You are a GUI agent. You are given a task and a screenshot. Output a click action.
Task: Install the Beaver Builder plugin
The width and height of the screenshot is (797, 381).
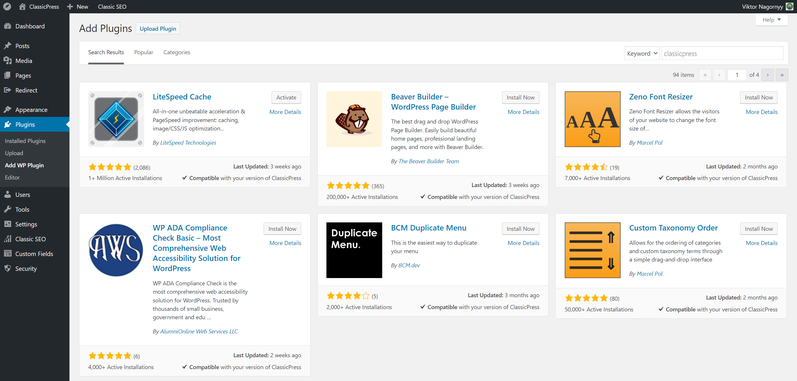520,98
